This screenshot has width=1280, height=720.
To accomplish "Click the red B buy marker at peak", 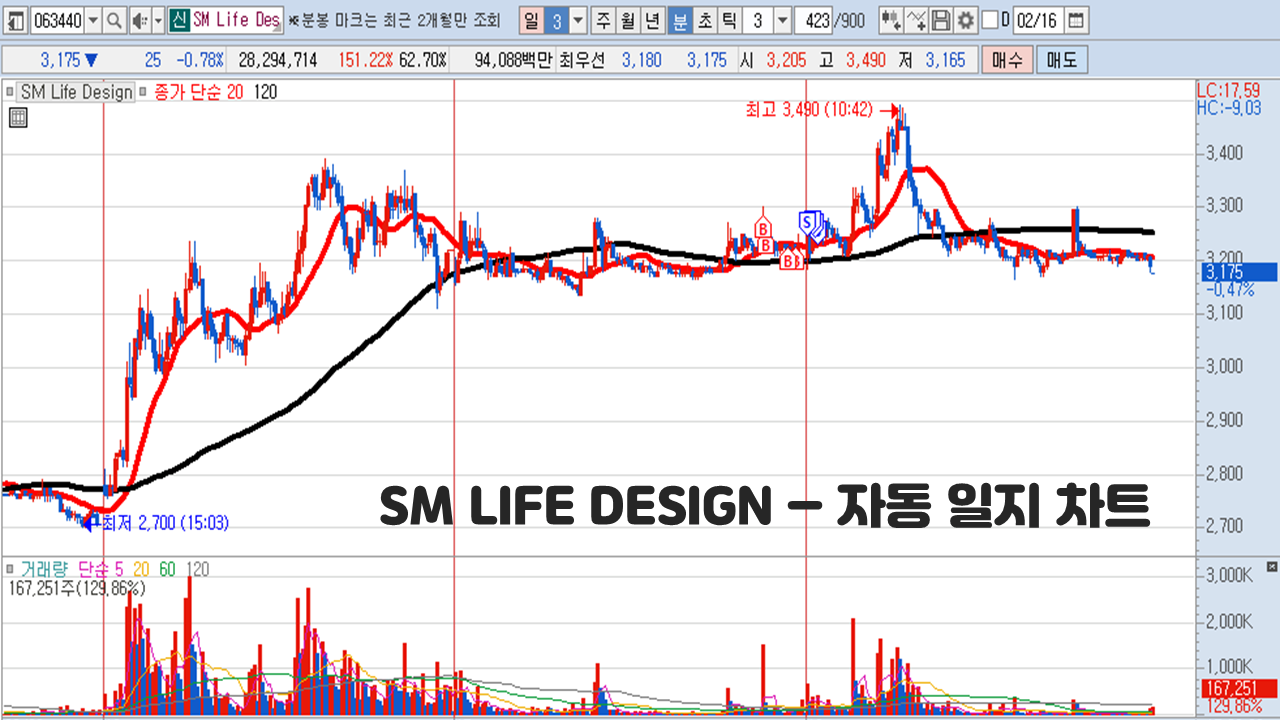I will 763,229.
